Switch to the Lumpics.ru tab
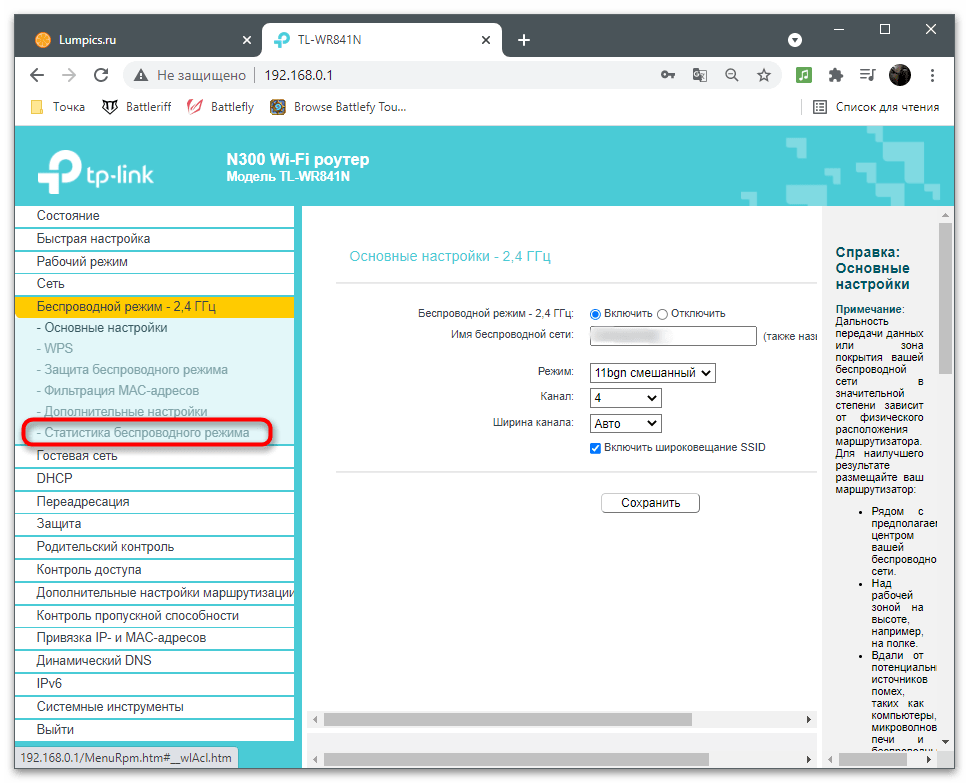This screenshot has height=783, width=969. [140, 40]
